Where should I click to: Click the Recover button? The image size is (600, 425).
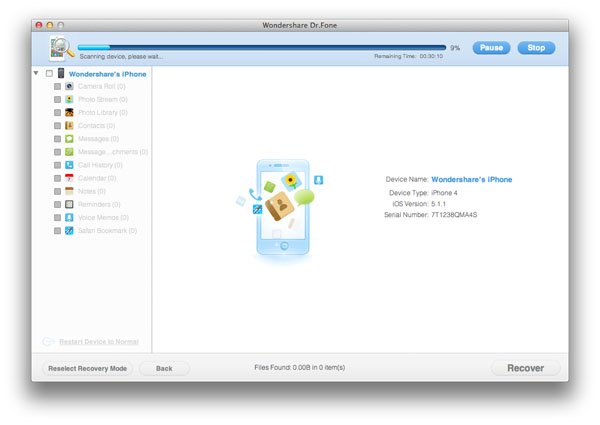[525, 368]
